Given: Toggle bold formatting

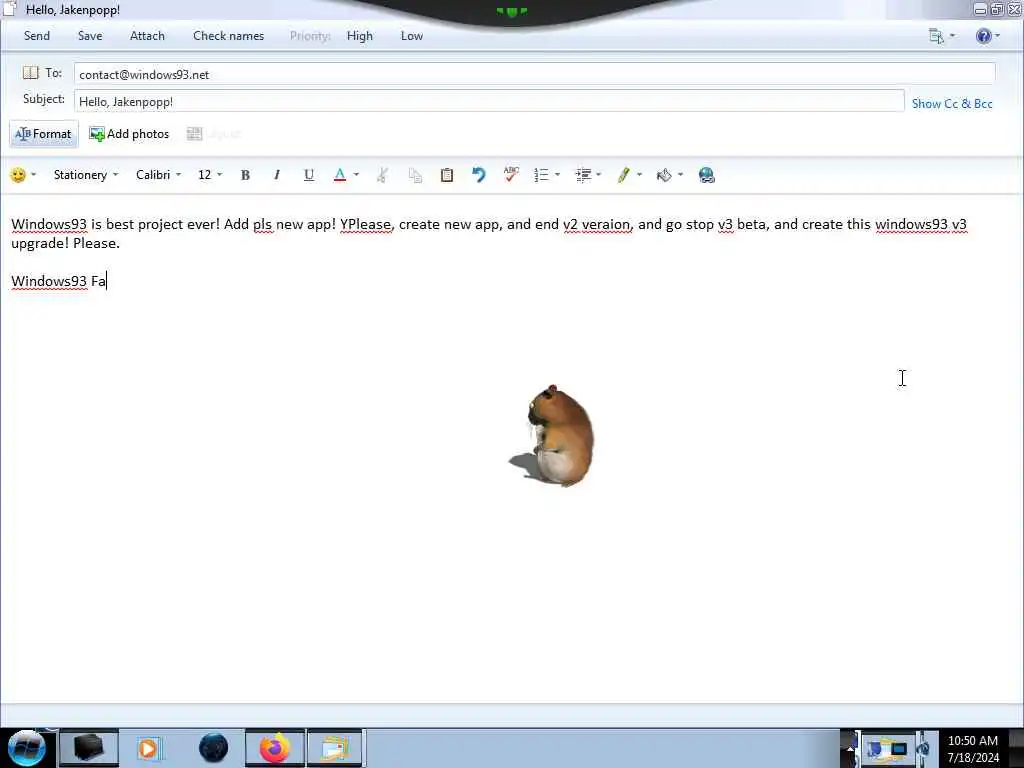Looking at the screenshot, I should pyautogui.click(x=246, y=175).
